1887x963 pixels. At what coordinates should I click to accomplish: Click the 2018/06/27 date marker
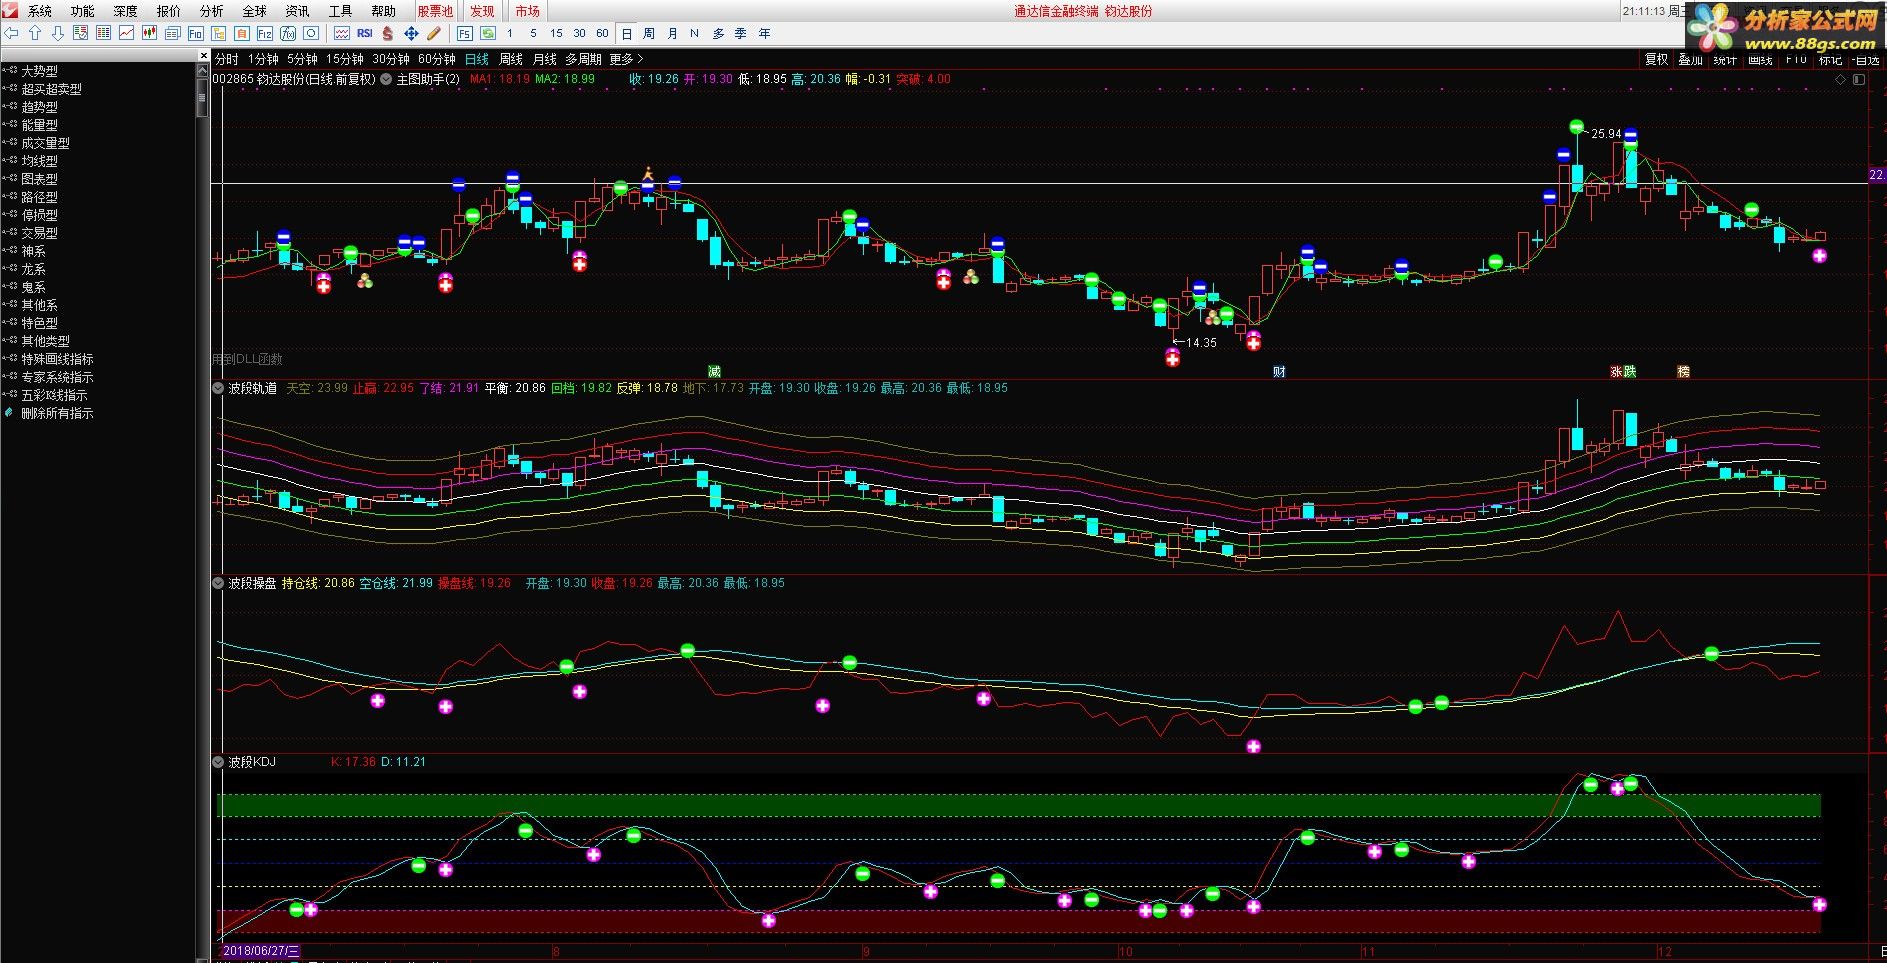[259, 951]
